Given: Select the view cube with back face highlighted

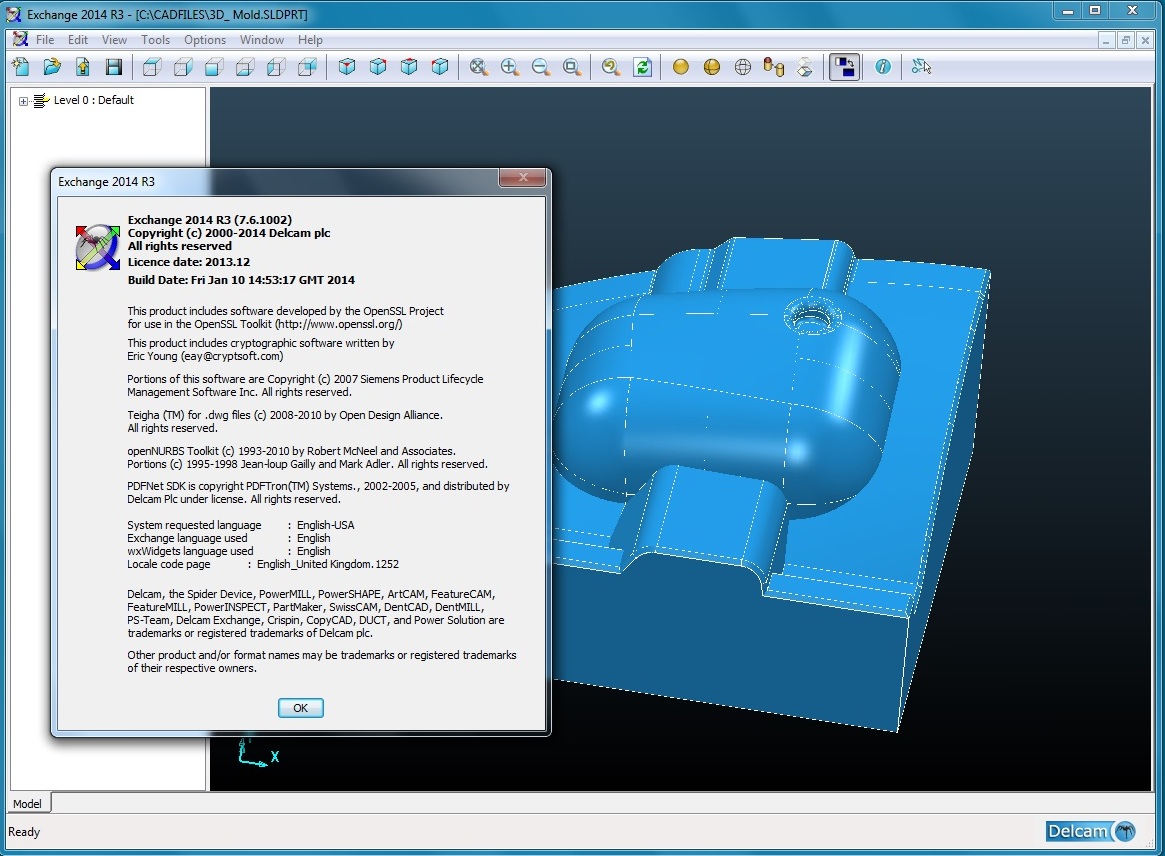Looking at the screenshot, I should pos(308,67).
